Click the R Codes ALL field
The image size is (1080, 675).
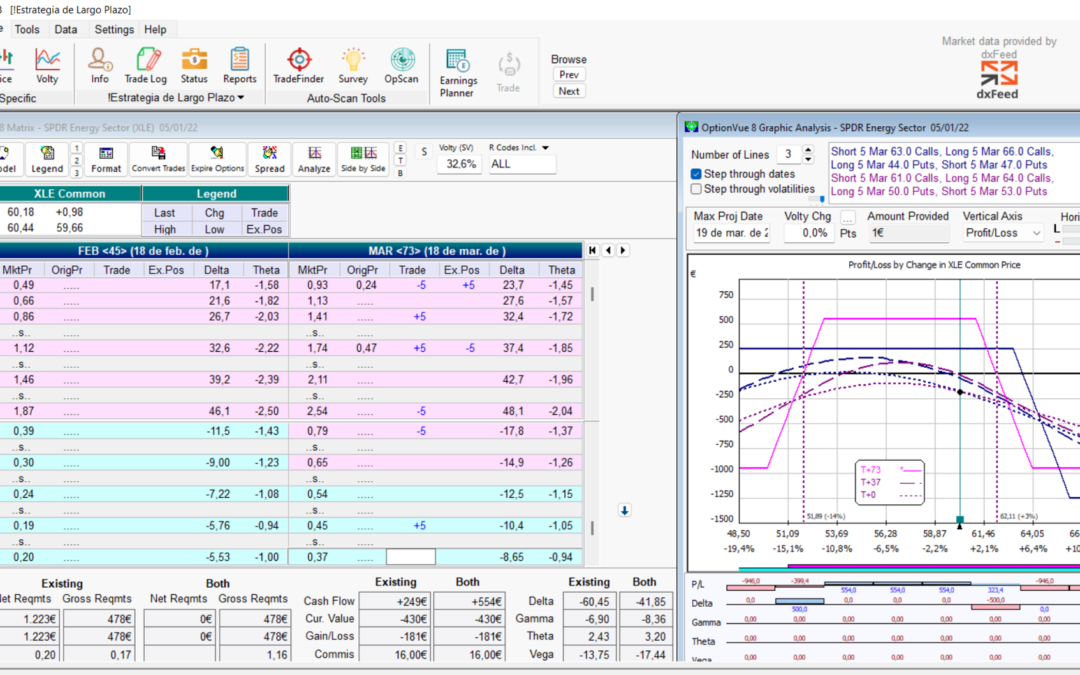pos(522,164)
